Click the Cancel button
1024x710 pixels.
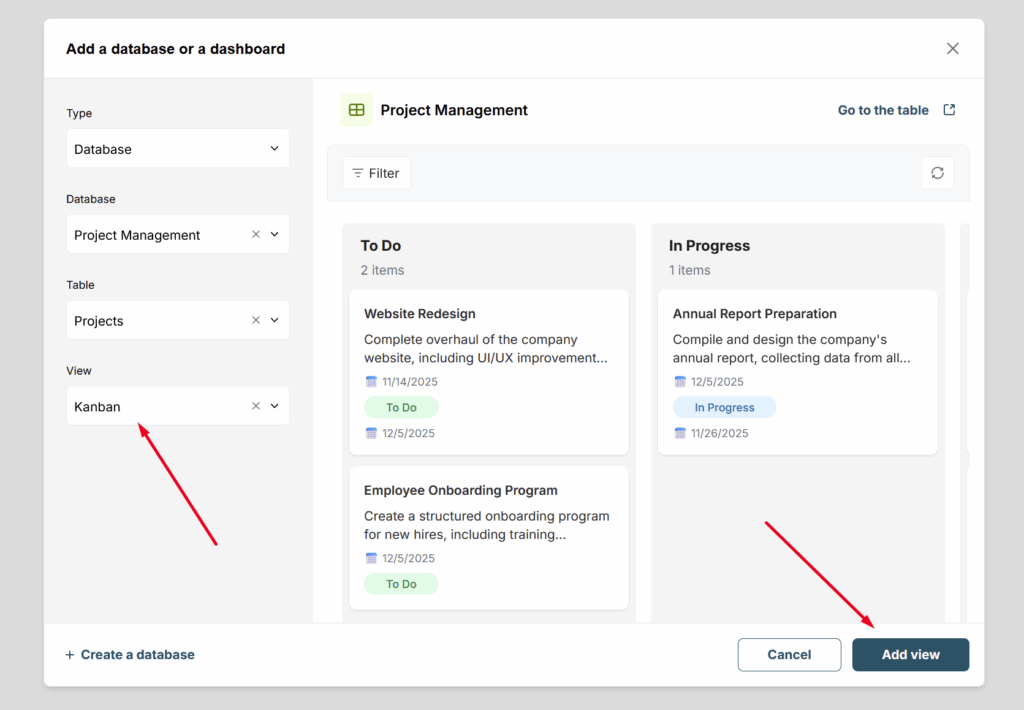(x=789, y=655)
